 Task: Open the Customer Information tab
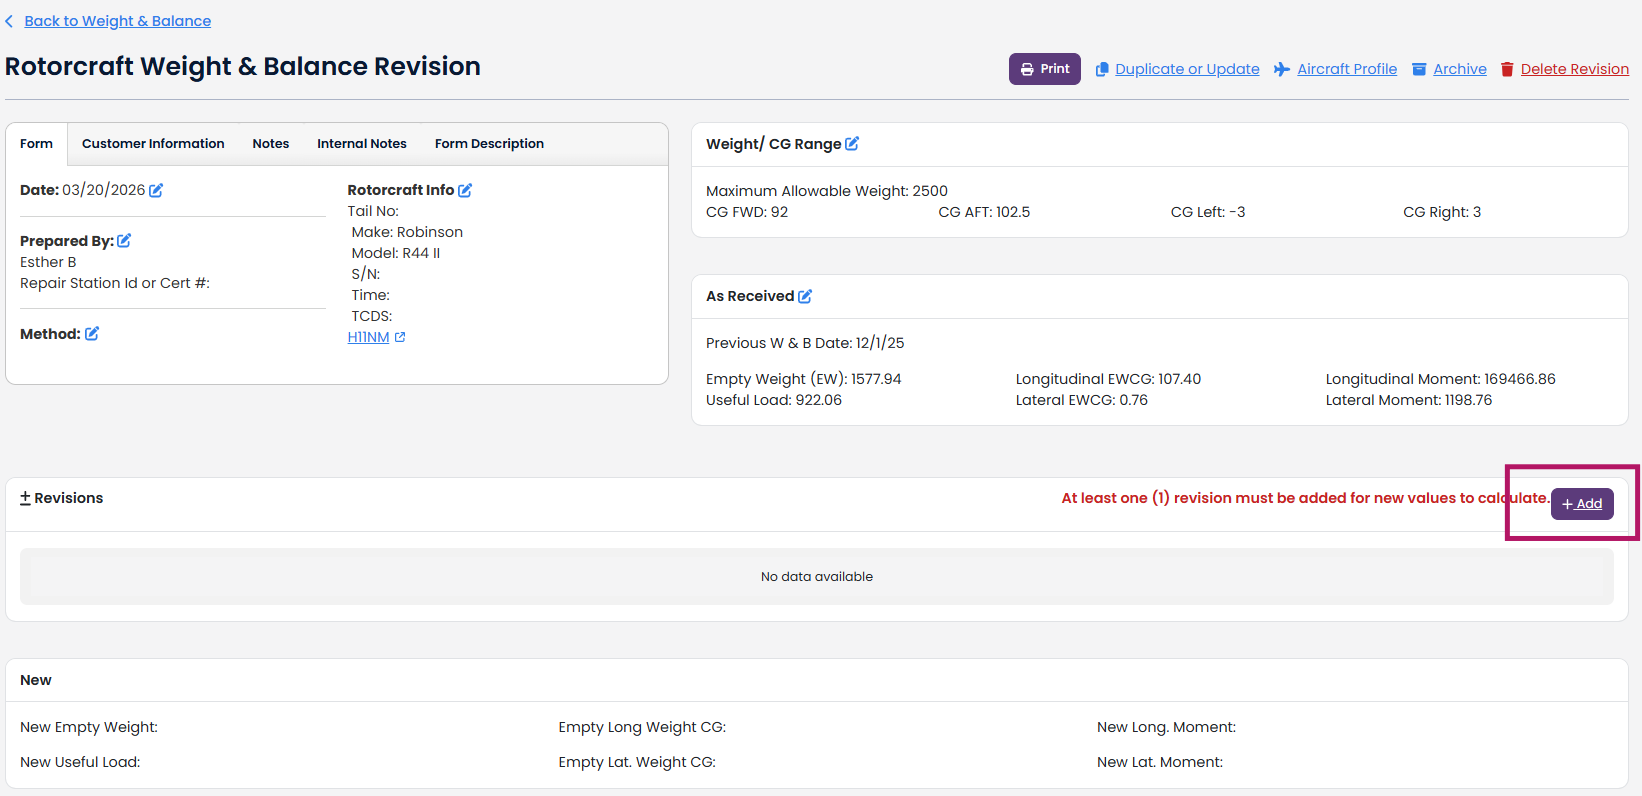[x=153, y=144]
